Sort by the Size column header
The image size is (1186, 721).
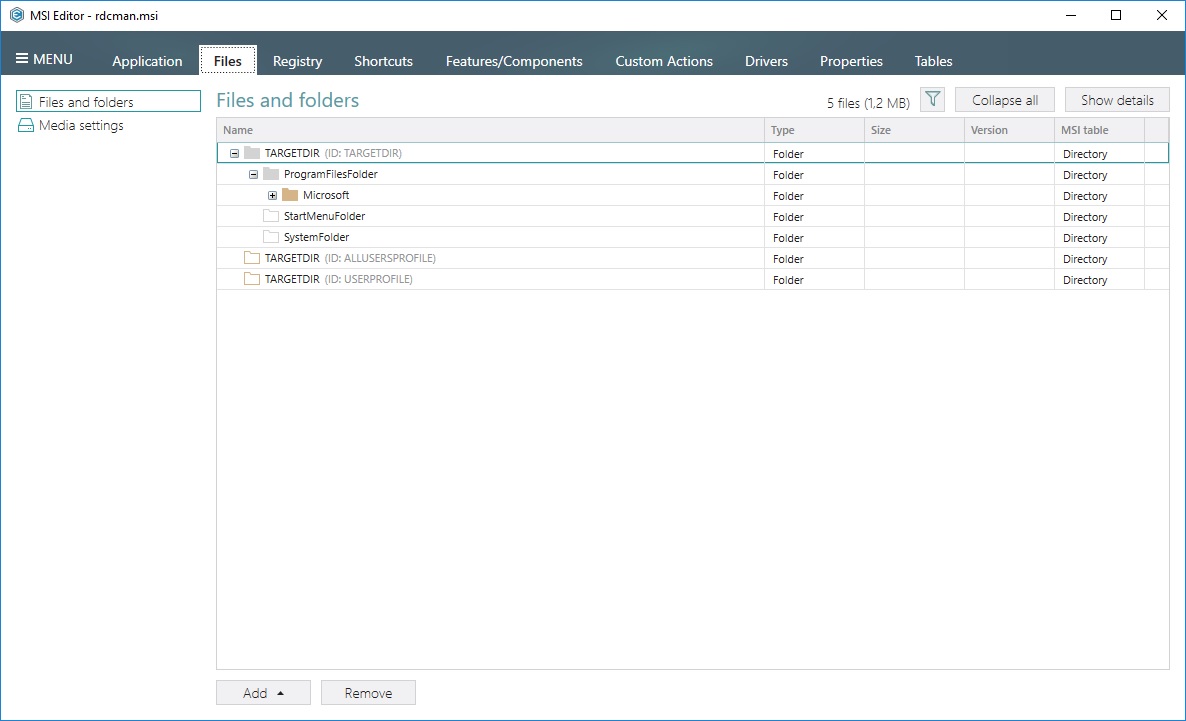tap(914, 130)
